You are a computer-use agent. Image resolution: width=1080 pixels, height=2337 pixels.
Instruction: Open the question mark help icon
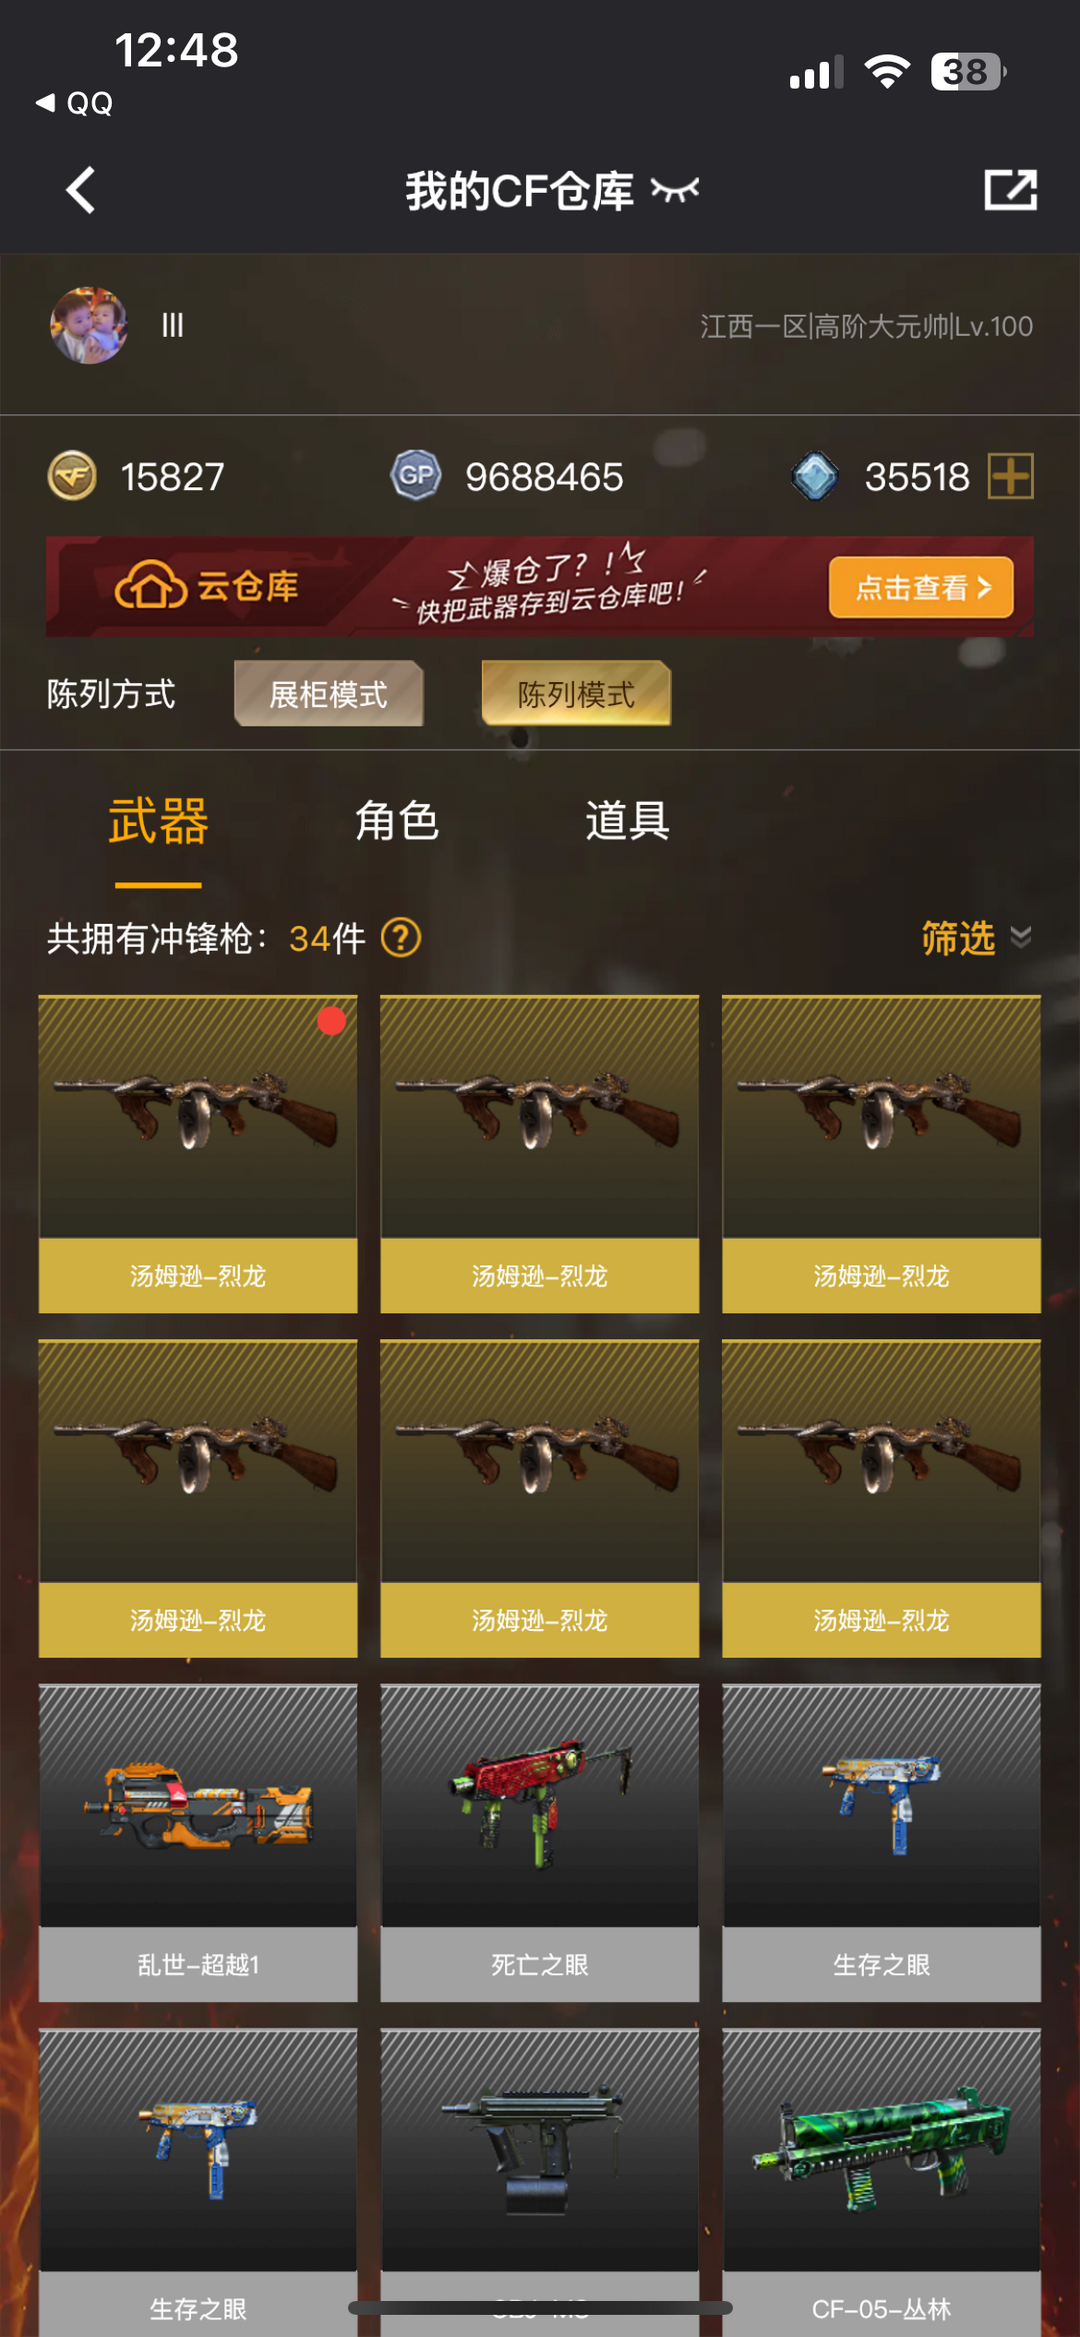pos(401,938)
